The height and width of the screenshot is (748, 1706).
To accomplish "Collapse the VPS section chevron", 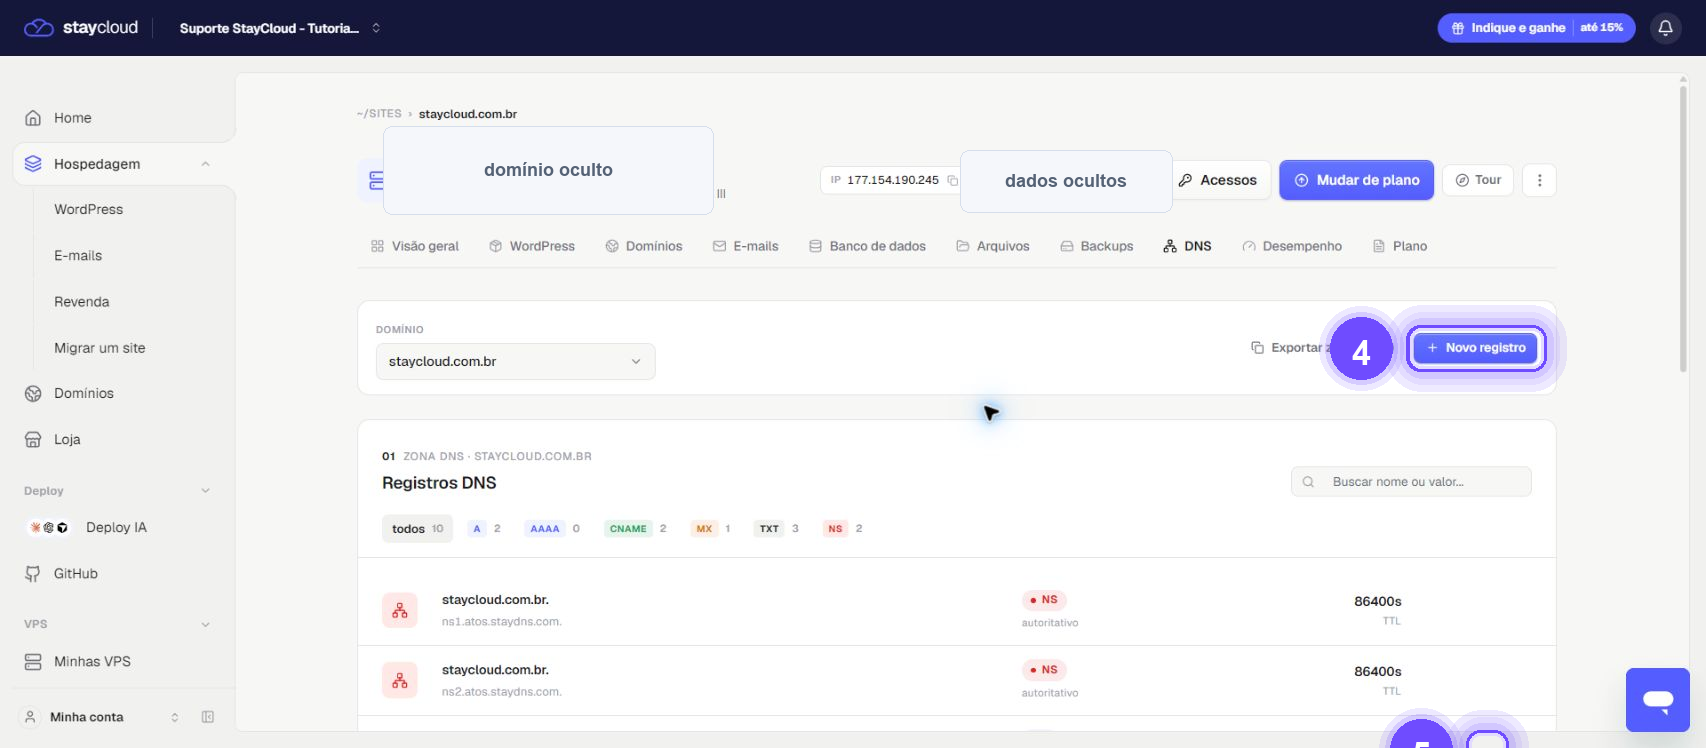I will click(x=205, y=624).
